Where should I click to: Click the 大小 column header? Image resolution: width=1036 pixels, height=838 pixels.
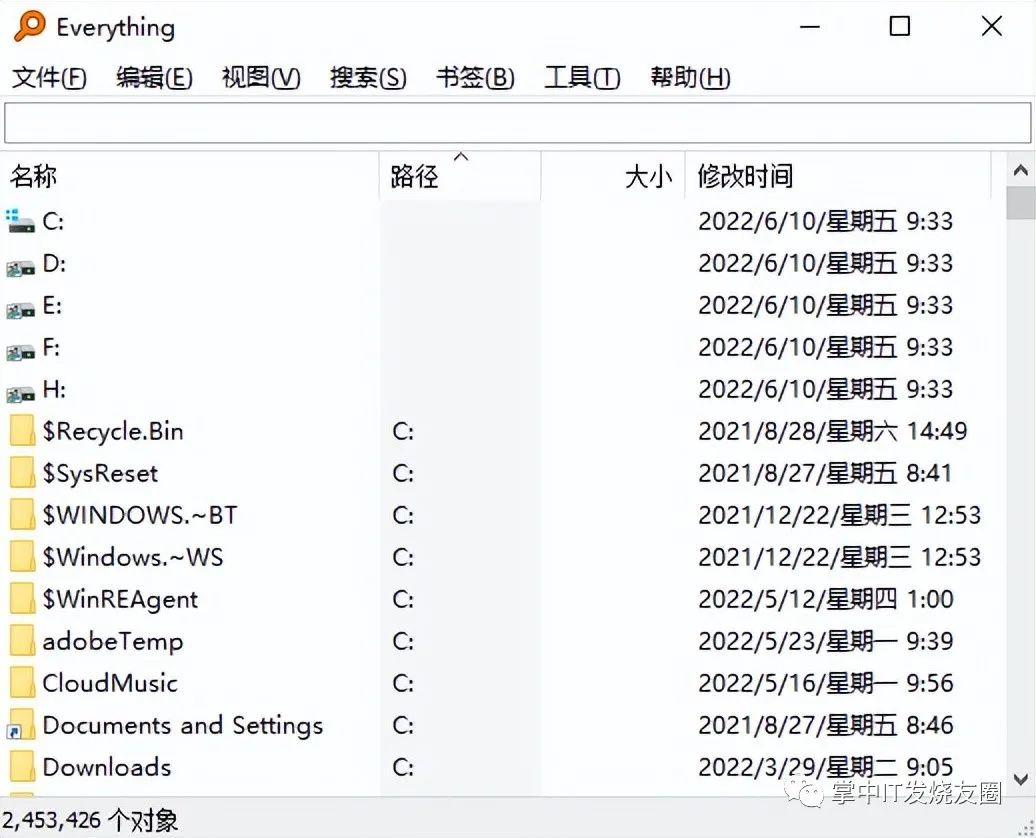coord(613,176)
